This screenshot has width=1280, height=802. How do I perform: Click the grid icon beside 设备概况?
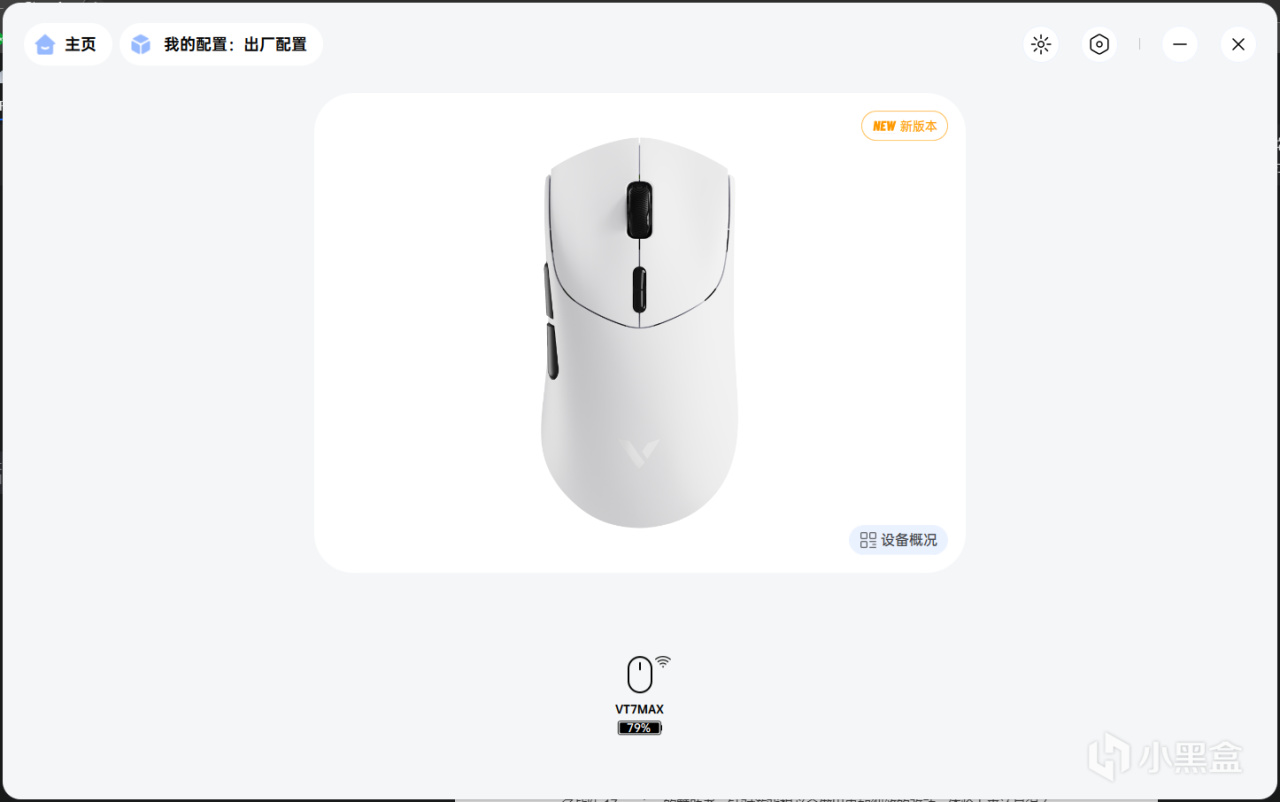tap(868, 540)
